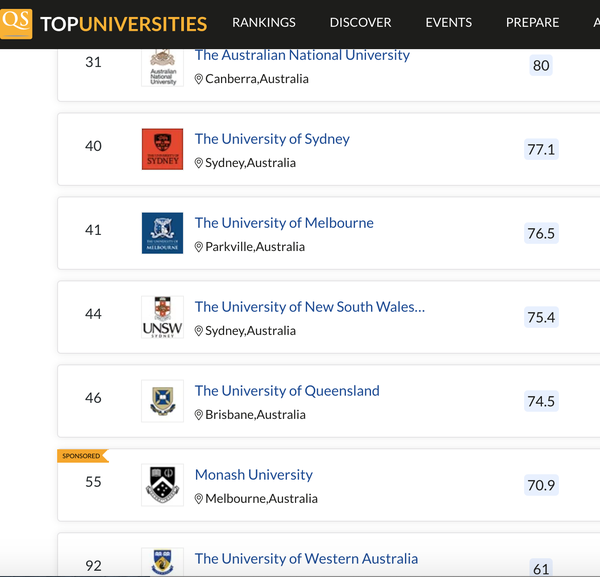
Task: Click rank number 55
Action: (x=93, y=482)
